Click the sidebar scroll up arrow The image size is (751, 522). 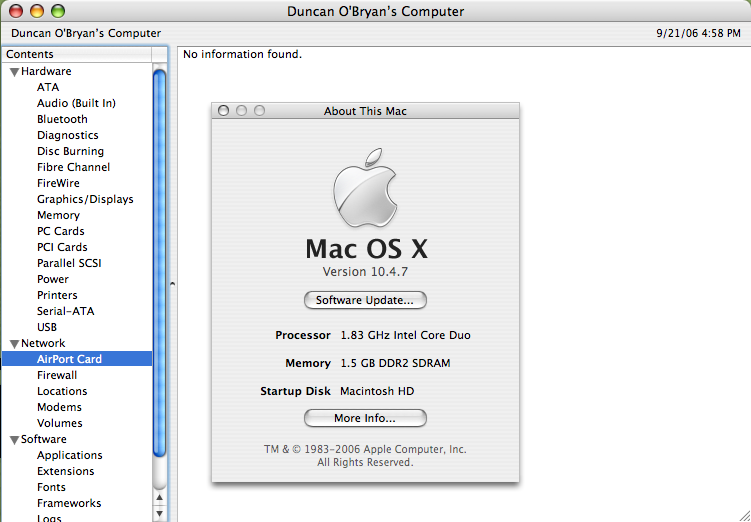[159, 498]
